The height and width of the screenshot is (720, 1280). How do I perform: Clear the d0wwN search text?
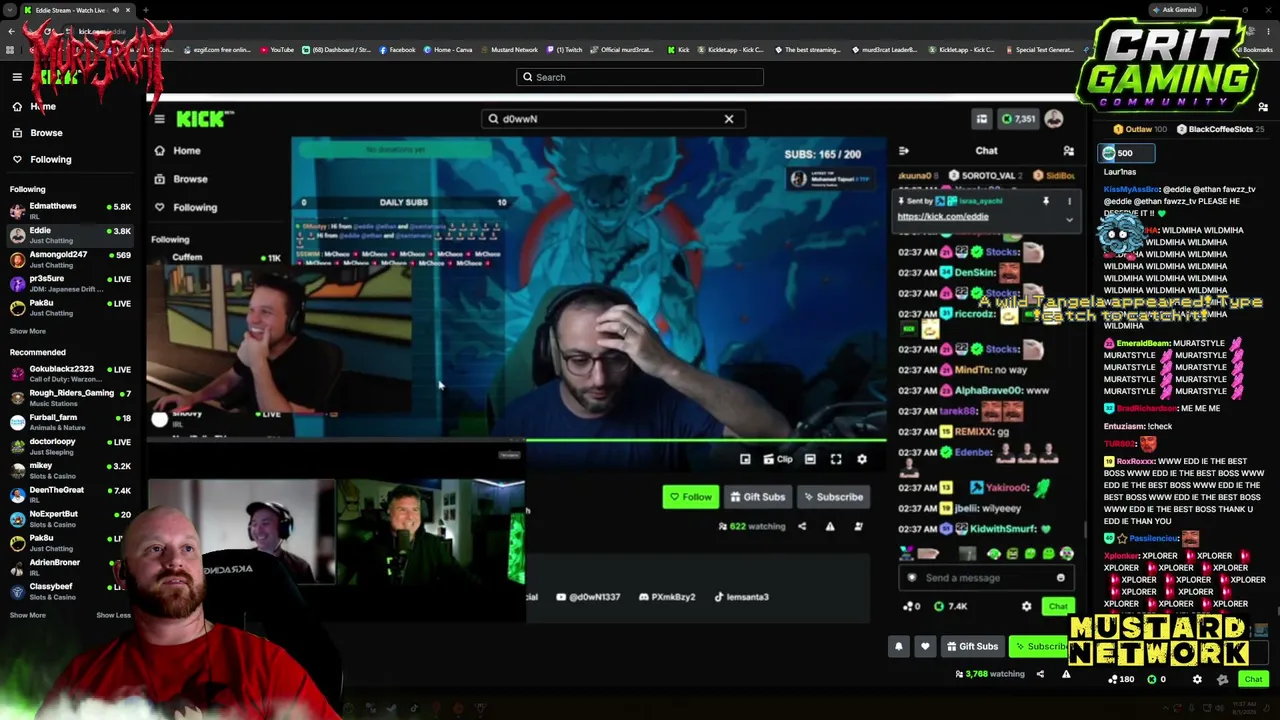(729, 119)
